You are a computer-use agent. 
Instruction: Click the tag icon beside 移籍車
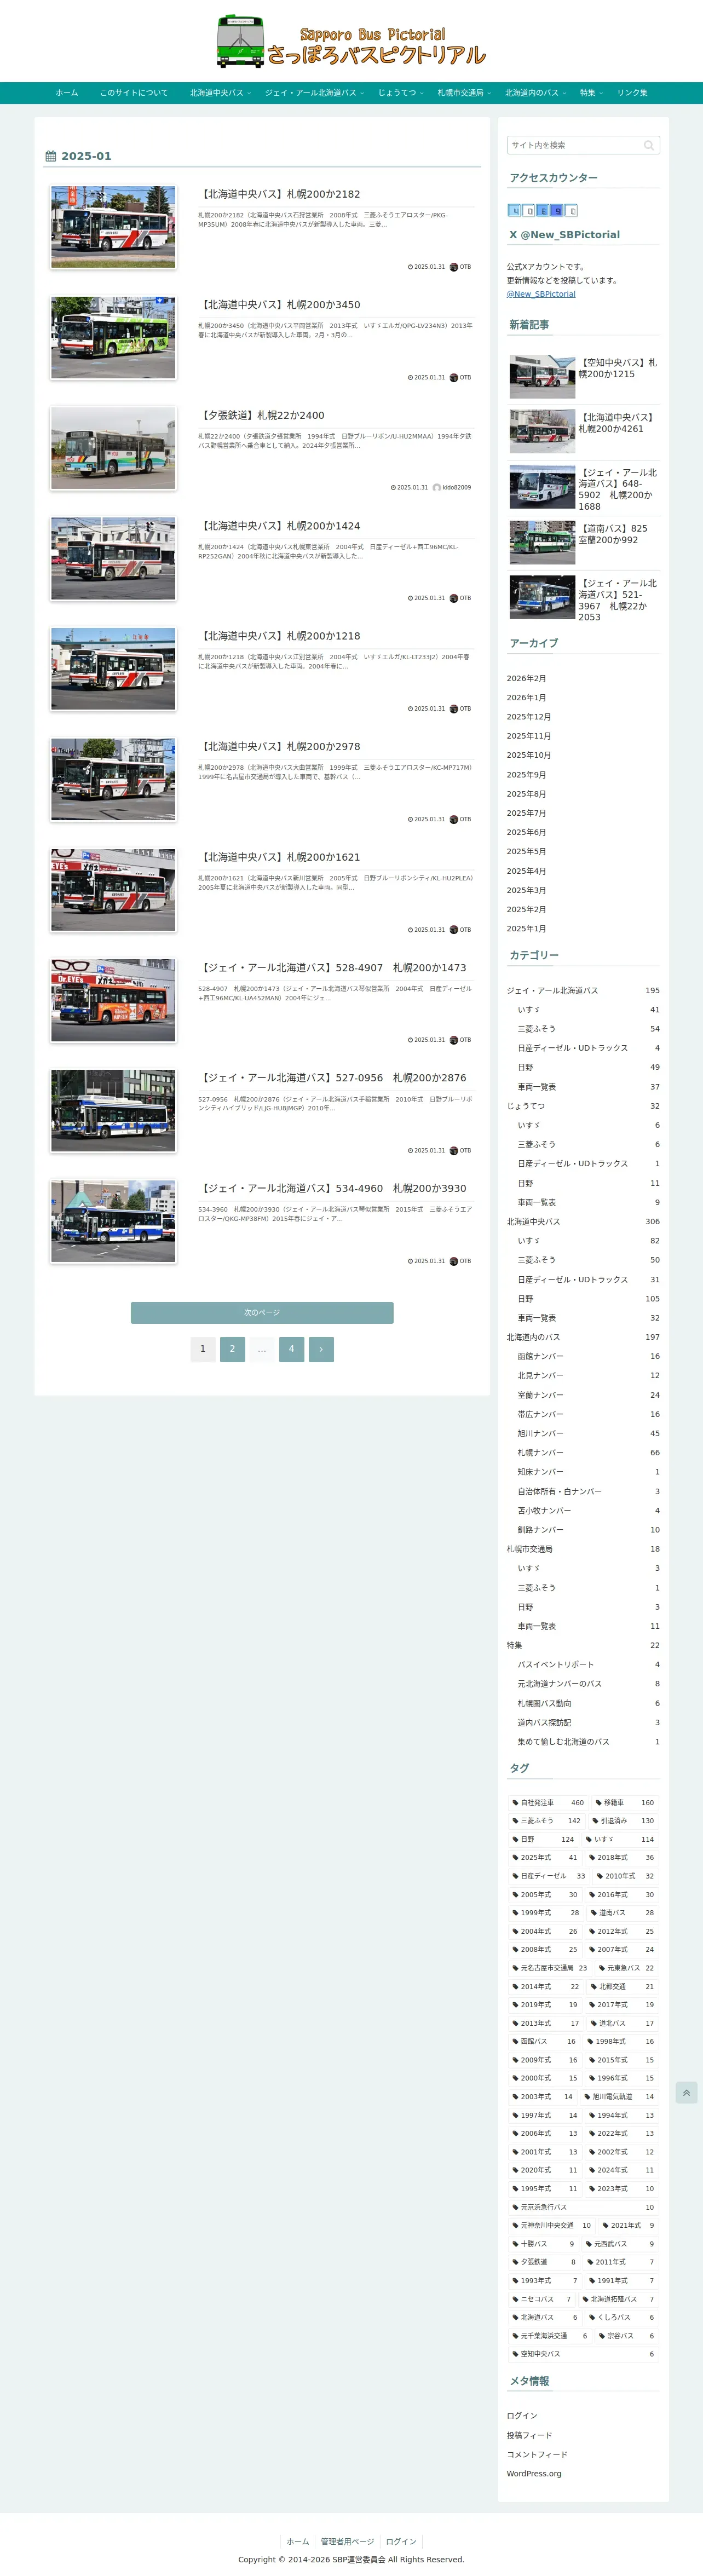coord(598,1802)
